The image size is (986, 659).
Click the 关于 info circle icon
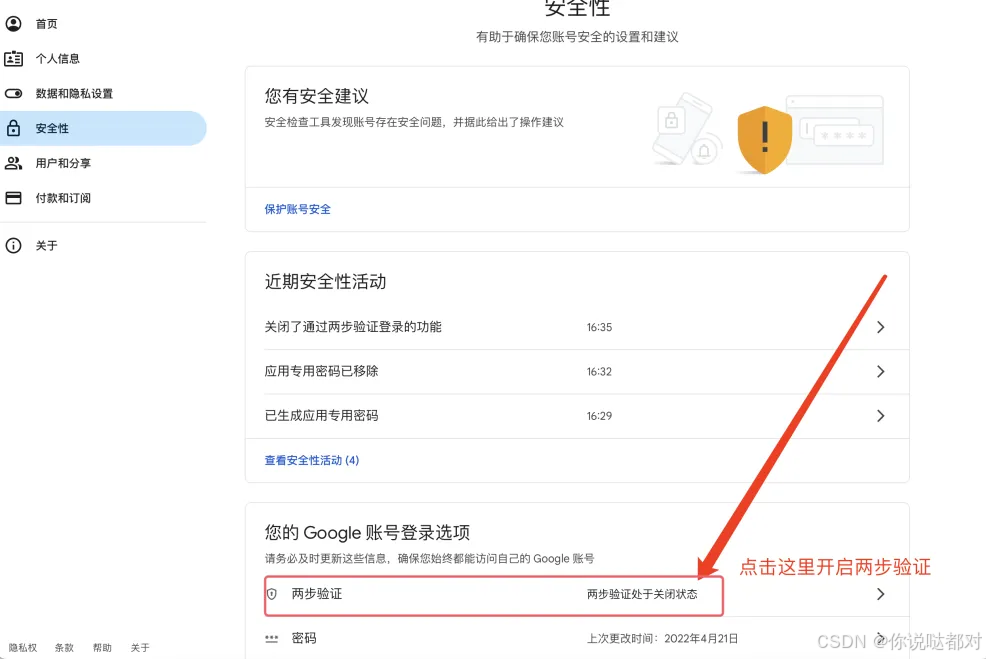coord(13,245)
